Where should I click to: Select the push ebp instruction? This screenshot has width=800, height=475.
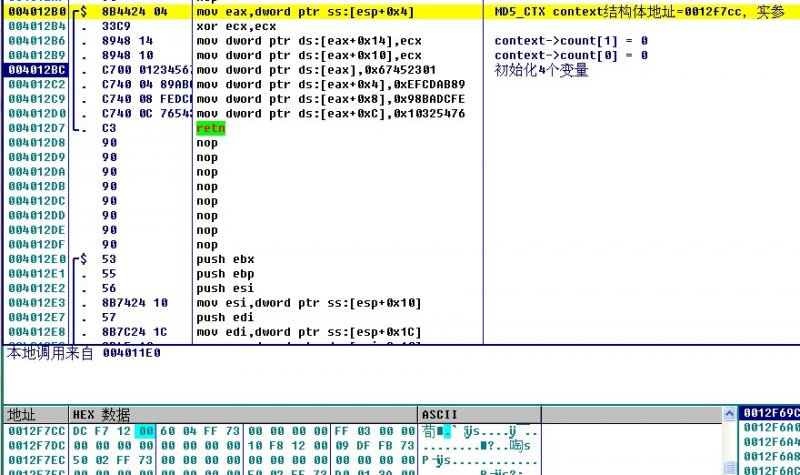pyautogui.click(x=225, y=273)
